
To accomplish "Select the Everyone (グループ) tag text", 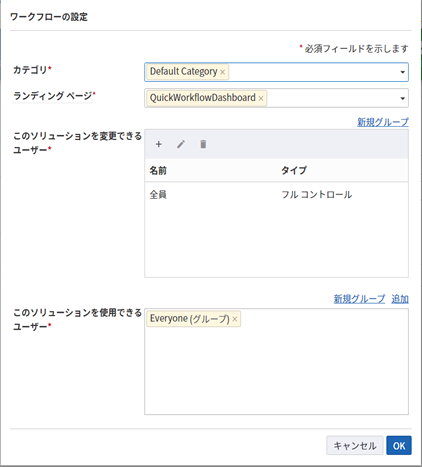I will [190, 319].
